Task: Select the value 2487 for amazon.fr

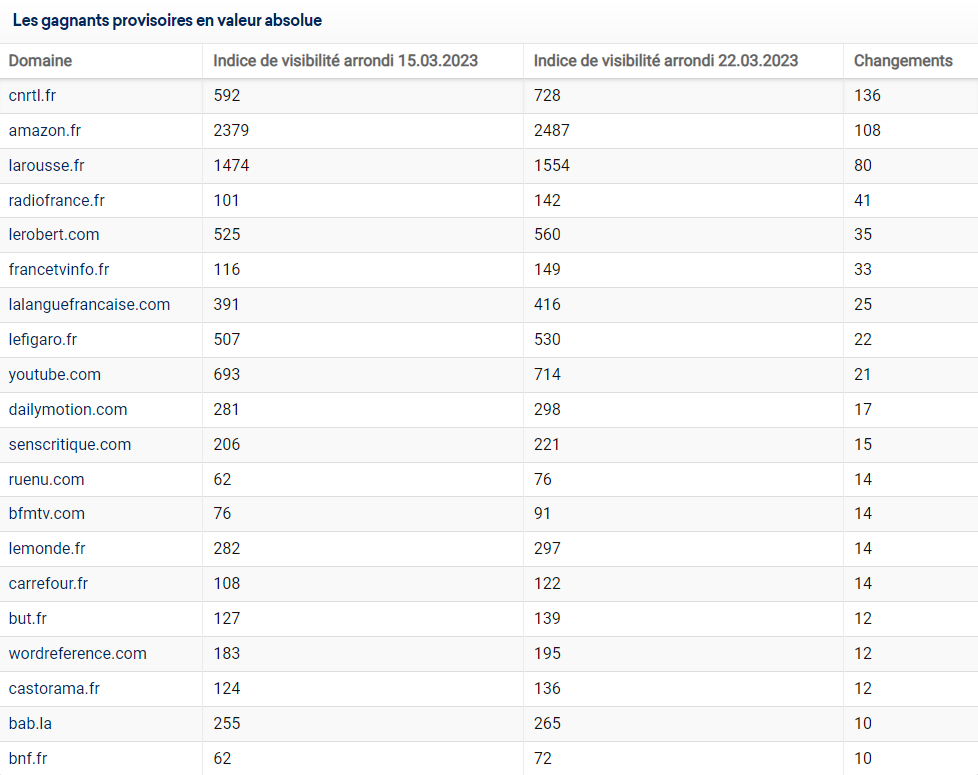Action: (551, 131)
